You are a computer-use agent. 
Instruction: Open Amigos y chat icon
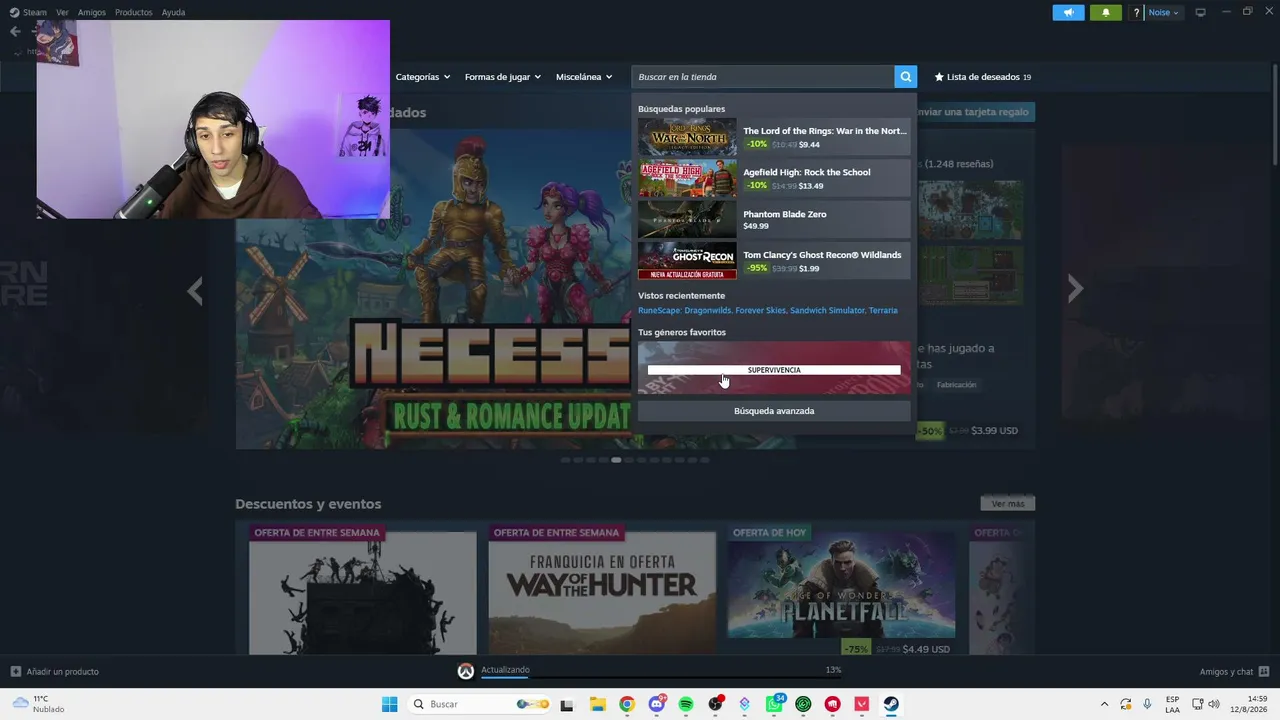1264,671
